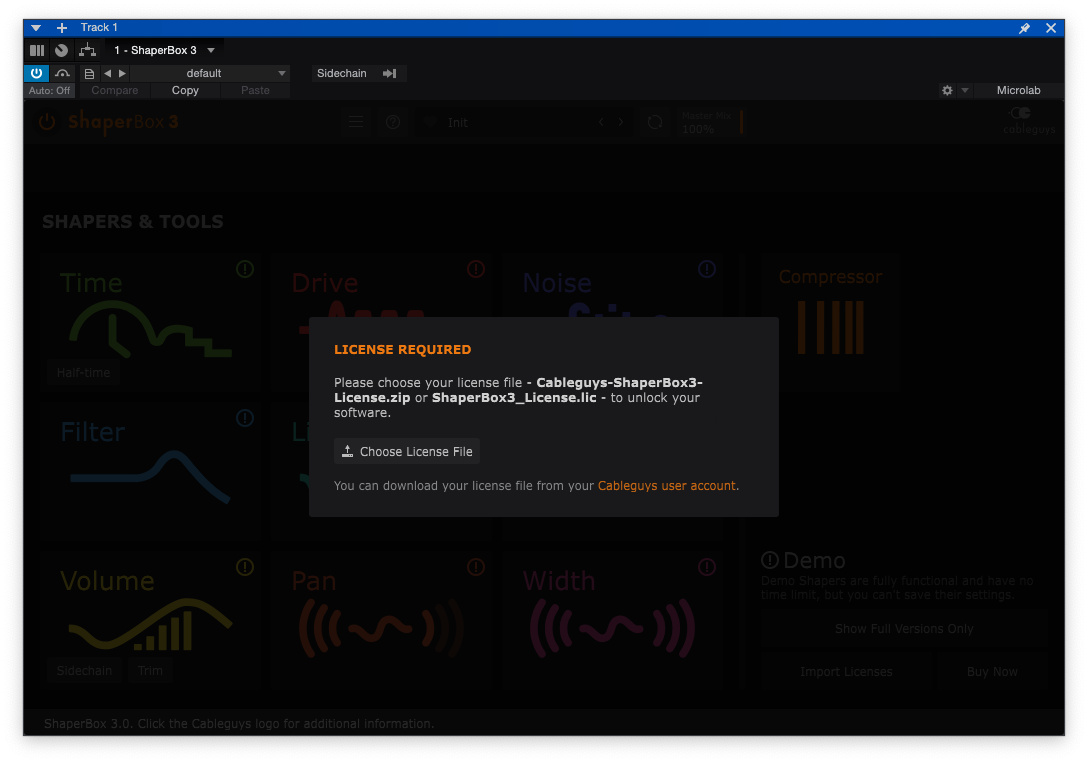Image resolution: width=1088 pixels, height=763 pixels.
Task: Click the Init preset name
Action: (458, 123)
